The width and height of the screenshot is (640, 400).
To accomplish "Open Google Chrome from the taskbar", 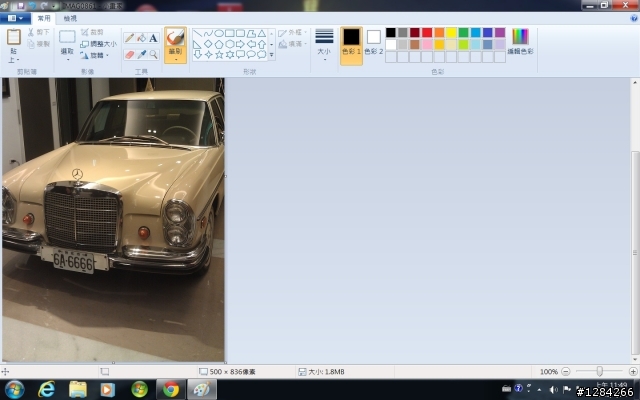I will click(171, 389).
